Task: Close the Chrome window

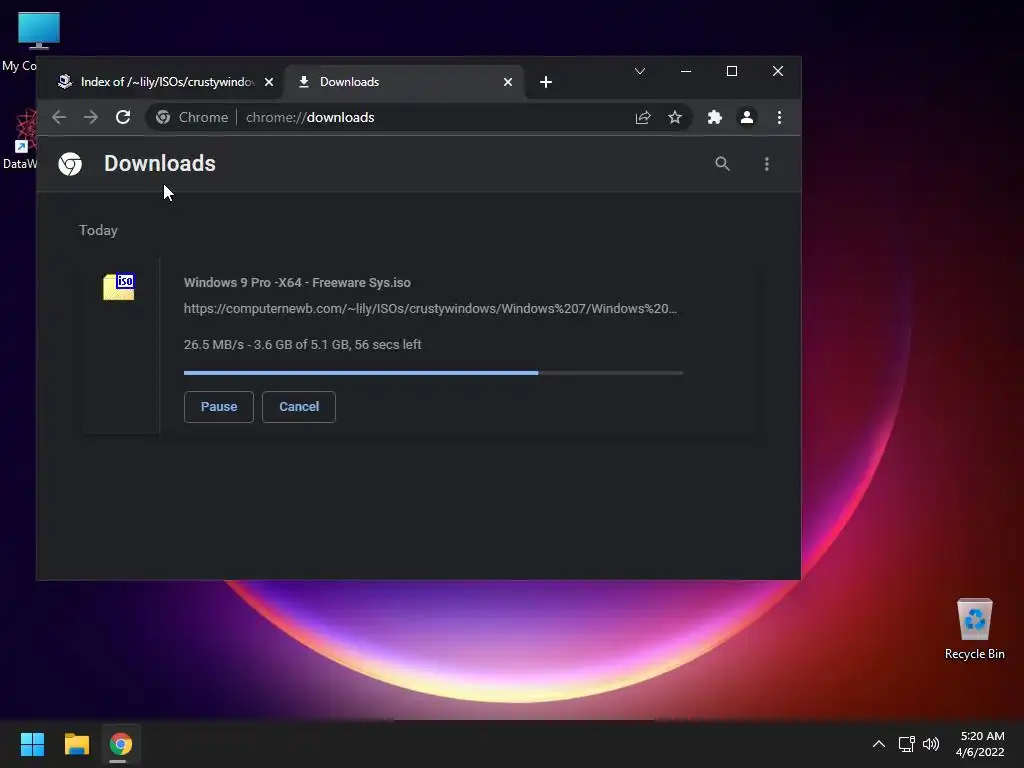Action: (x=778, y=71)
